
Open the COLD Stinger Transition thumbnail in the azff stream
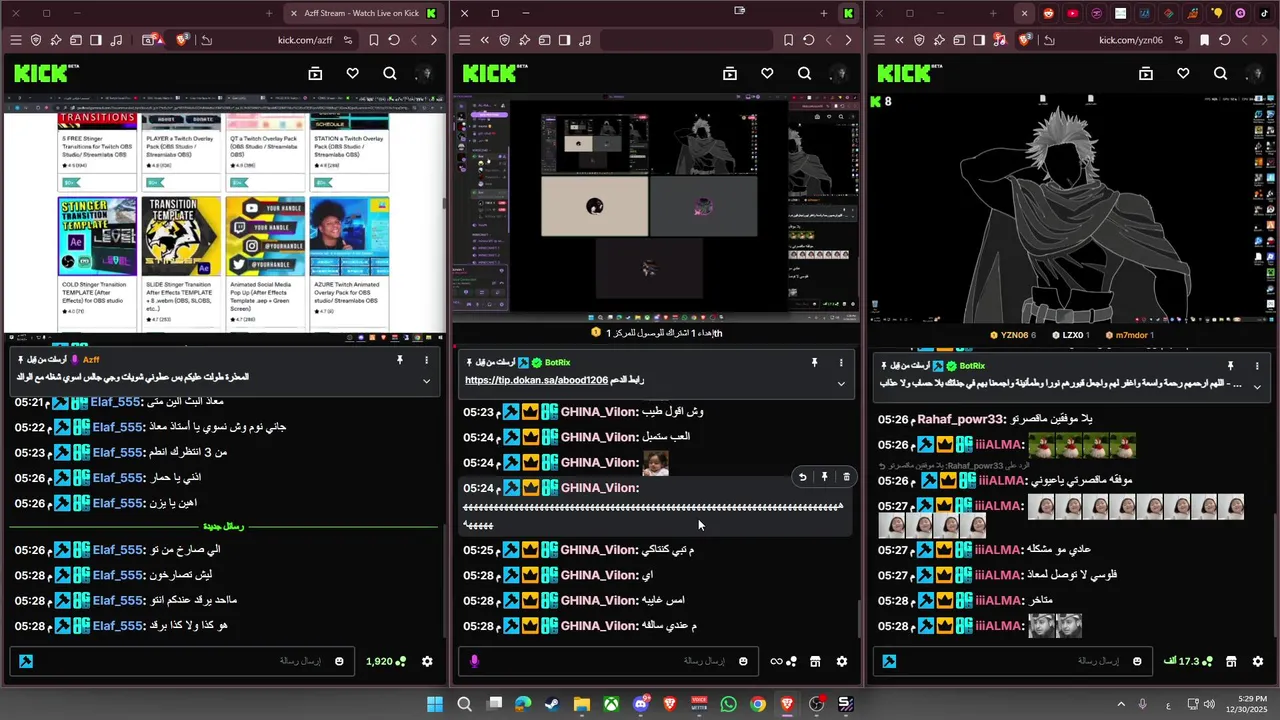pyautogui.click(x=97, y=236)
